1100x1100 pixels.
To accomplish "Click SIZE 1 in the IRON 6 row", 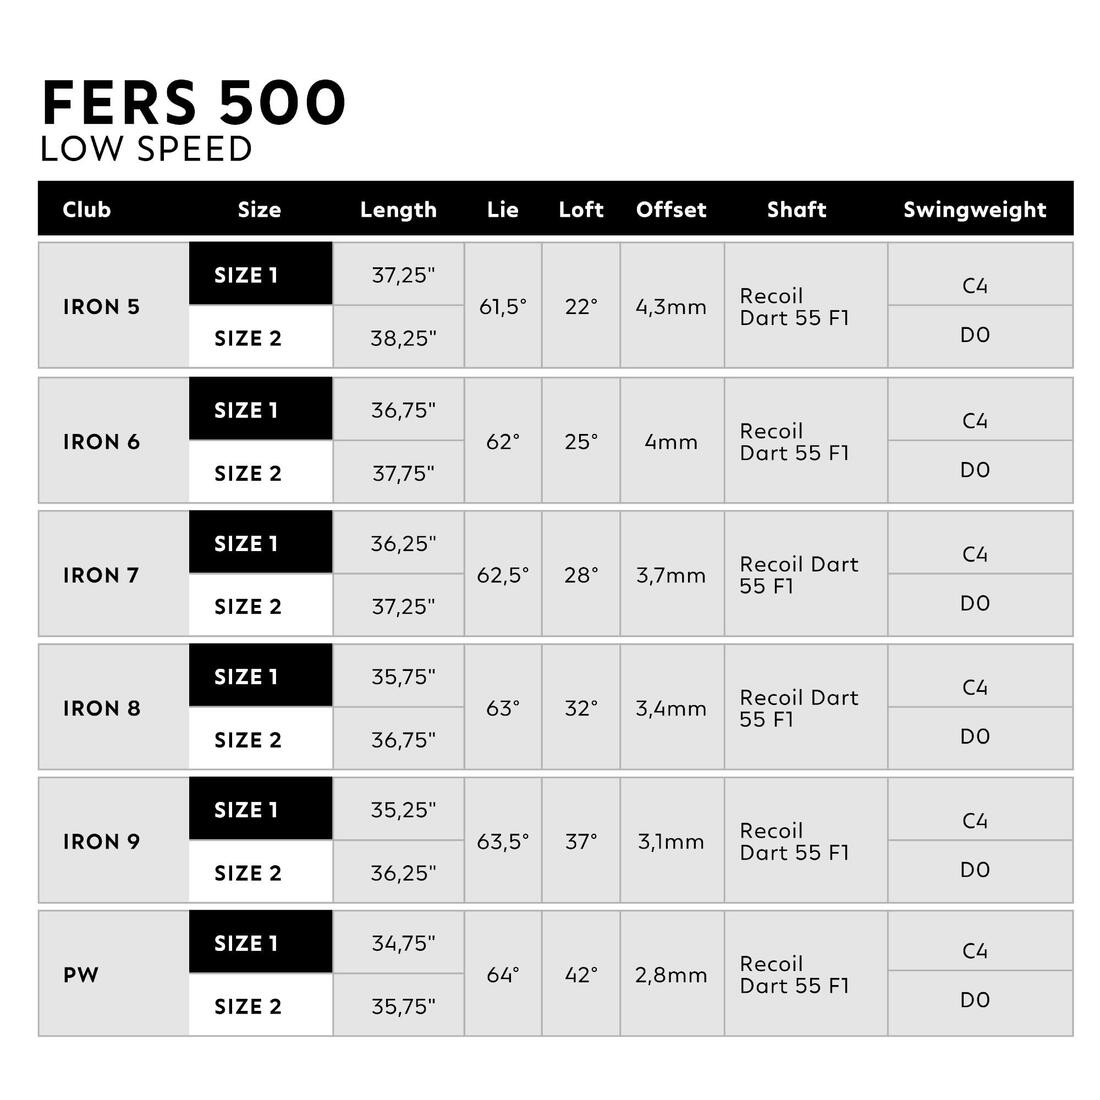I will [246, 410].
